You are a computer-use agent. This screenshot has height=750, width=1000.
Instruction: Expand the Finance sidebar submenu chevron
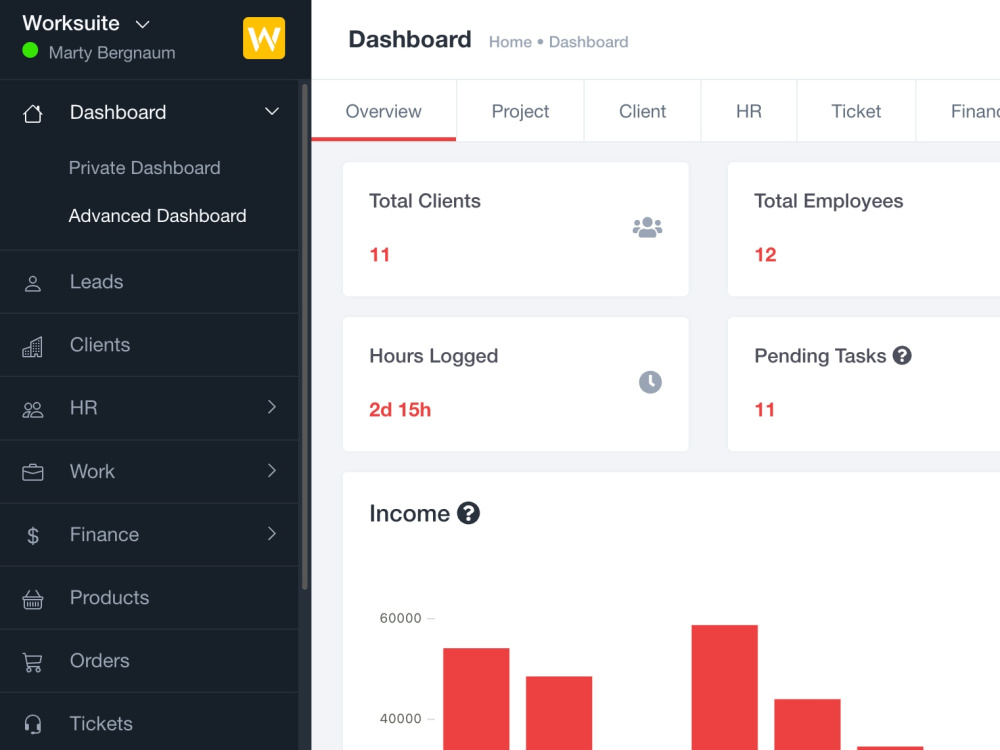tap(272, 534)
